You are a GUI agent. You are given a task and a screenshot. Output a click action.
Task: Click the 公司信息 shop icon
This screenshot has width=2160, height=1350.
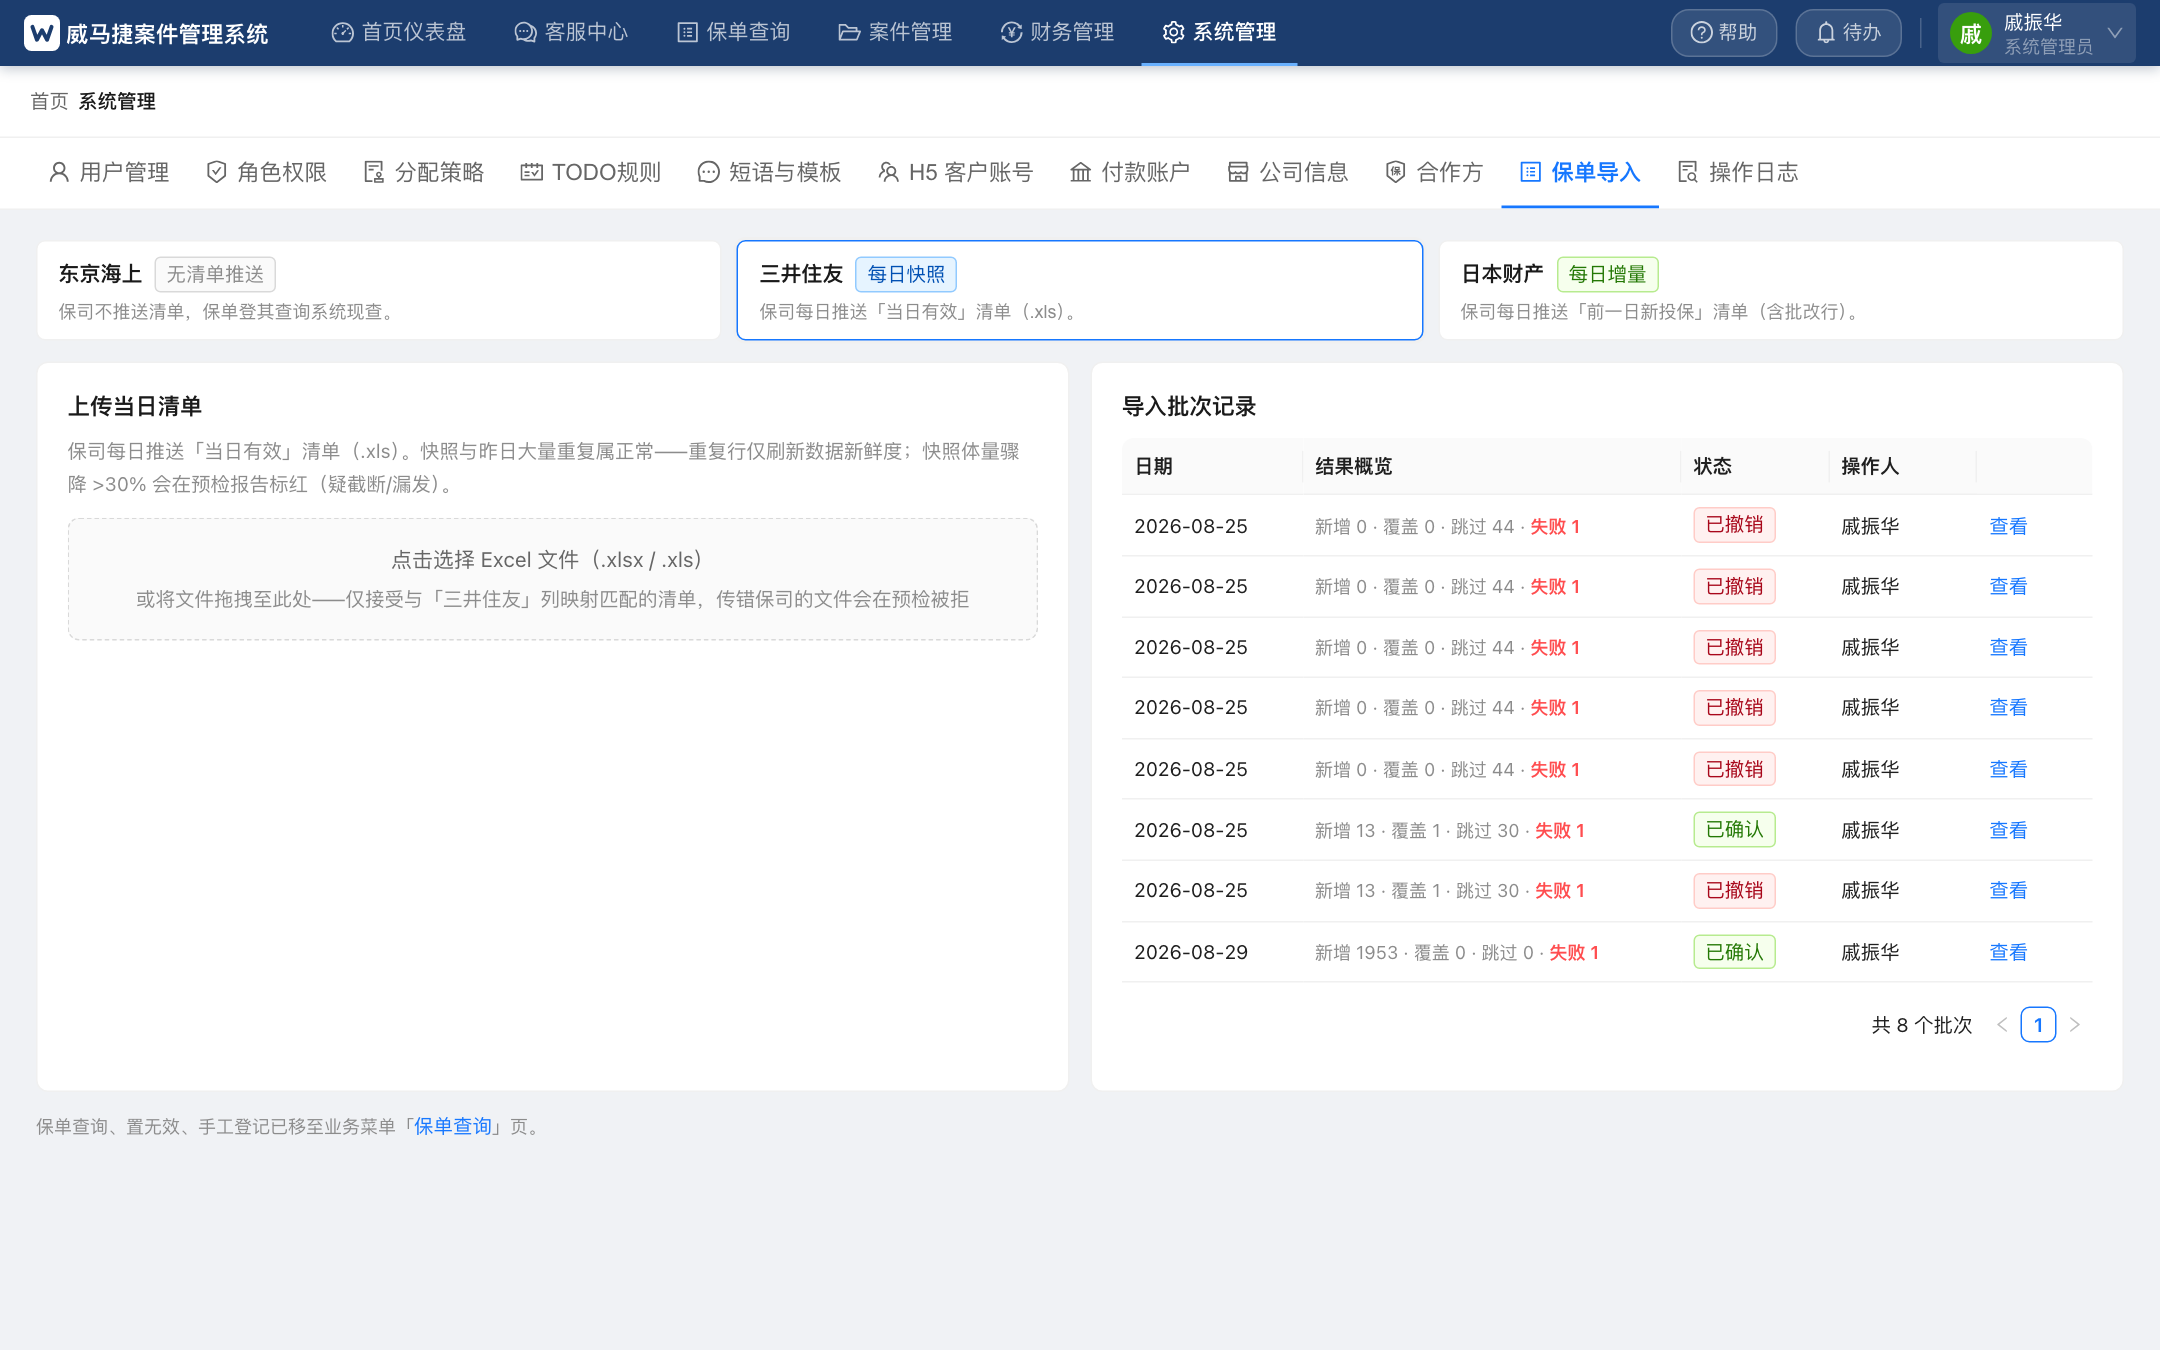(1238, 172)
